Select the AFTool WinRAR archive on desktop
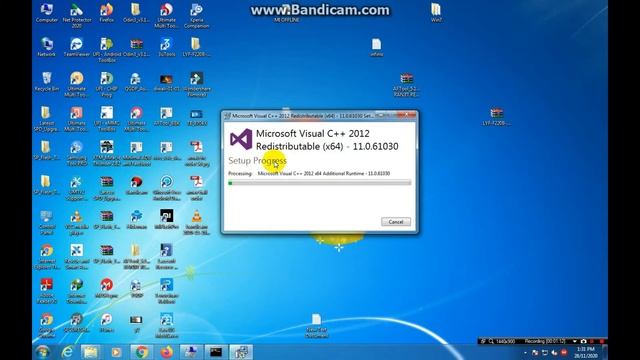Image resolution: width=640 pixels, height=360 pixels. pyautogui.click(x=407, y=84)
